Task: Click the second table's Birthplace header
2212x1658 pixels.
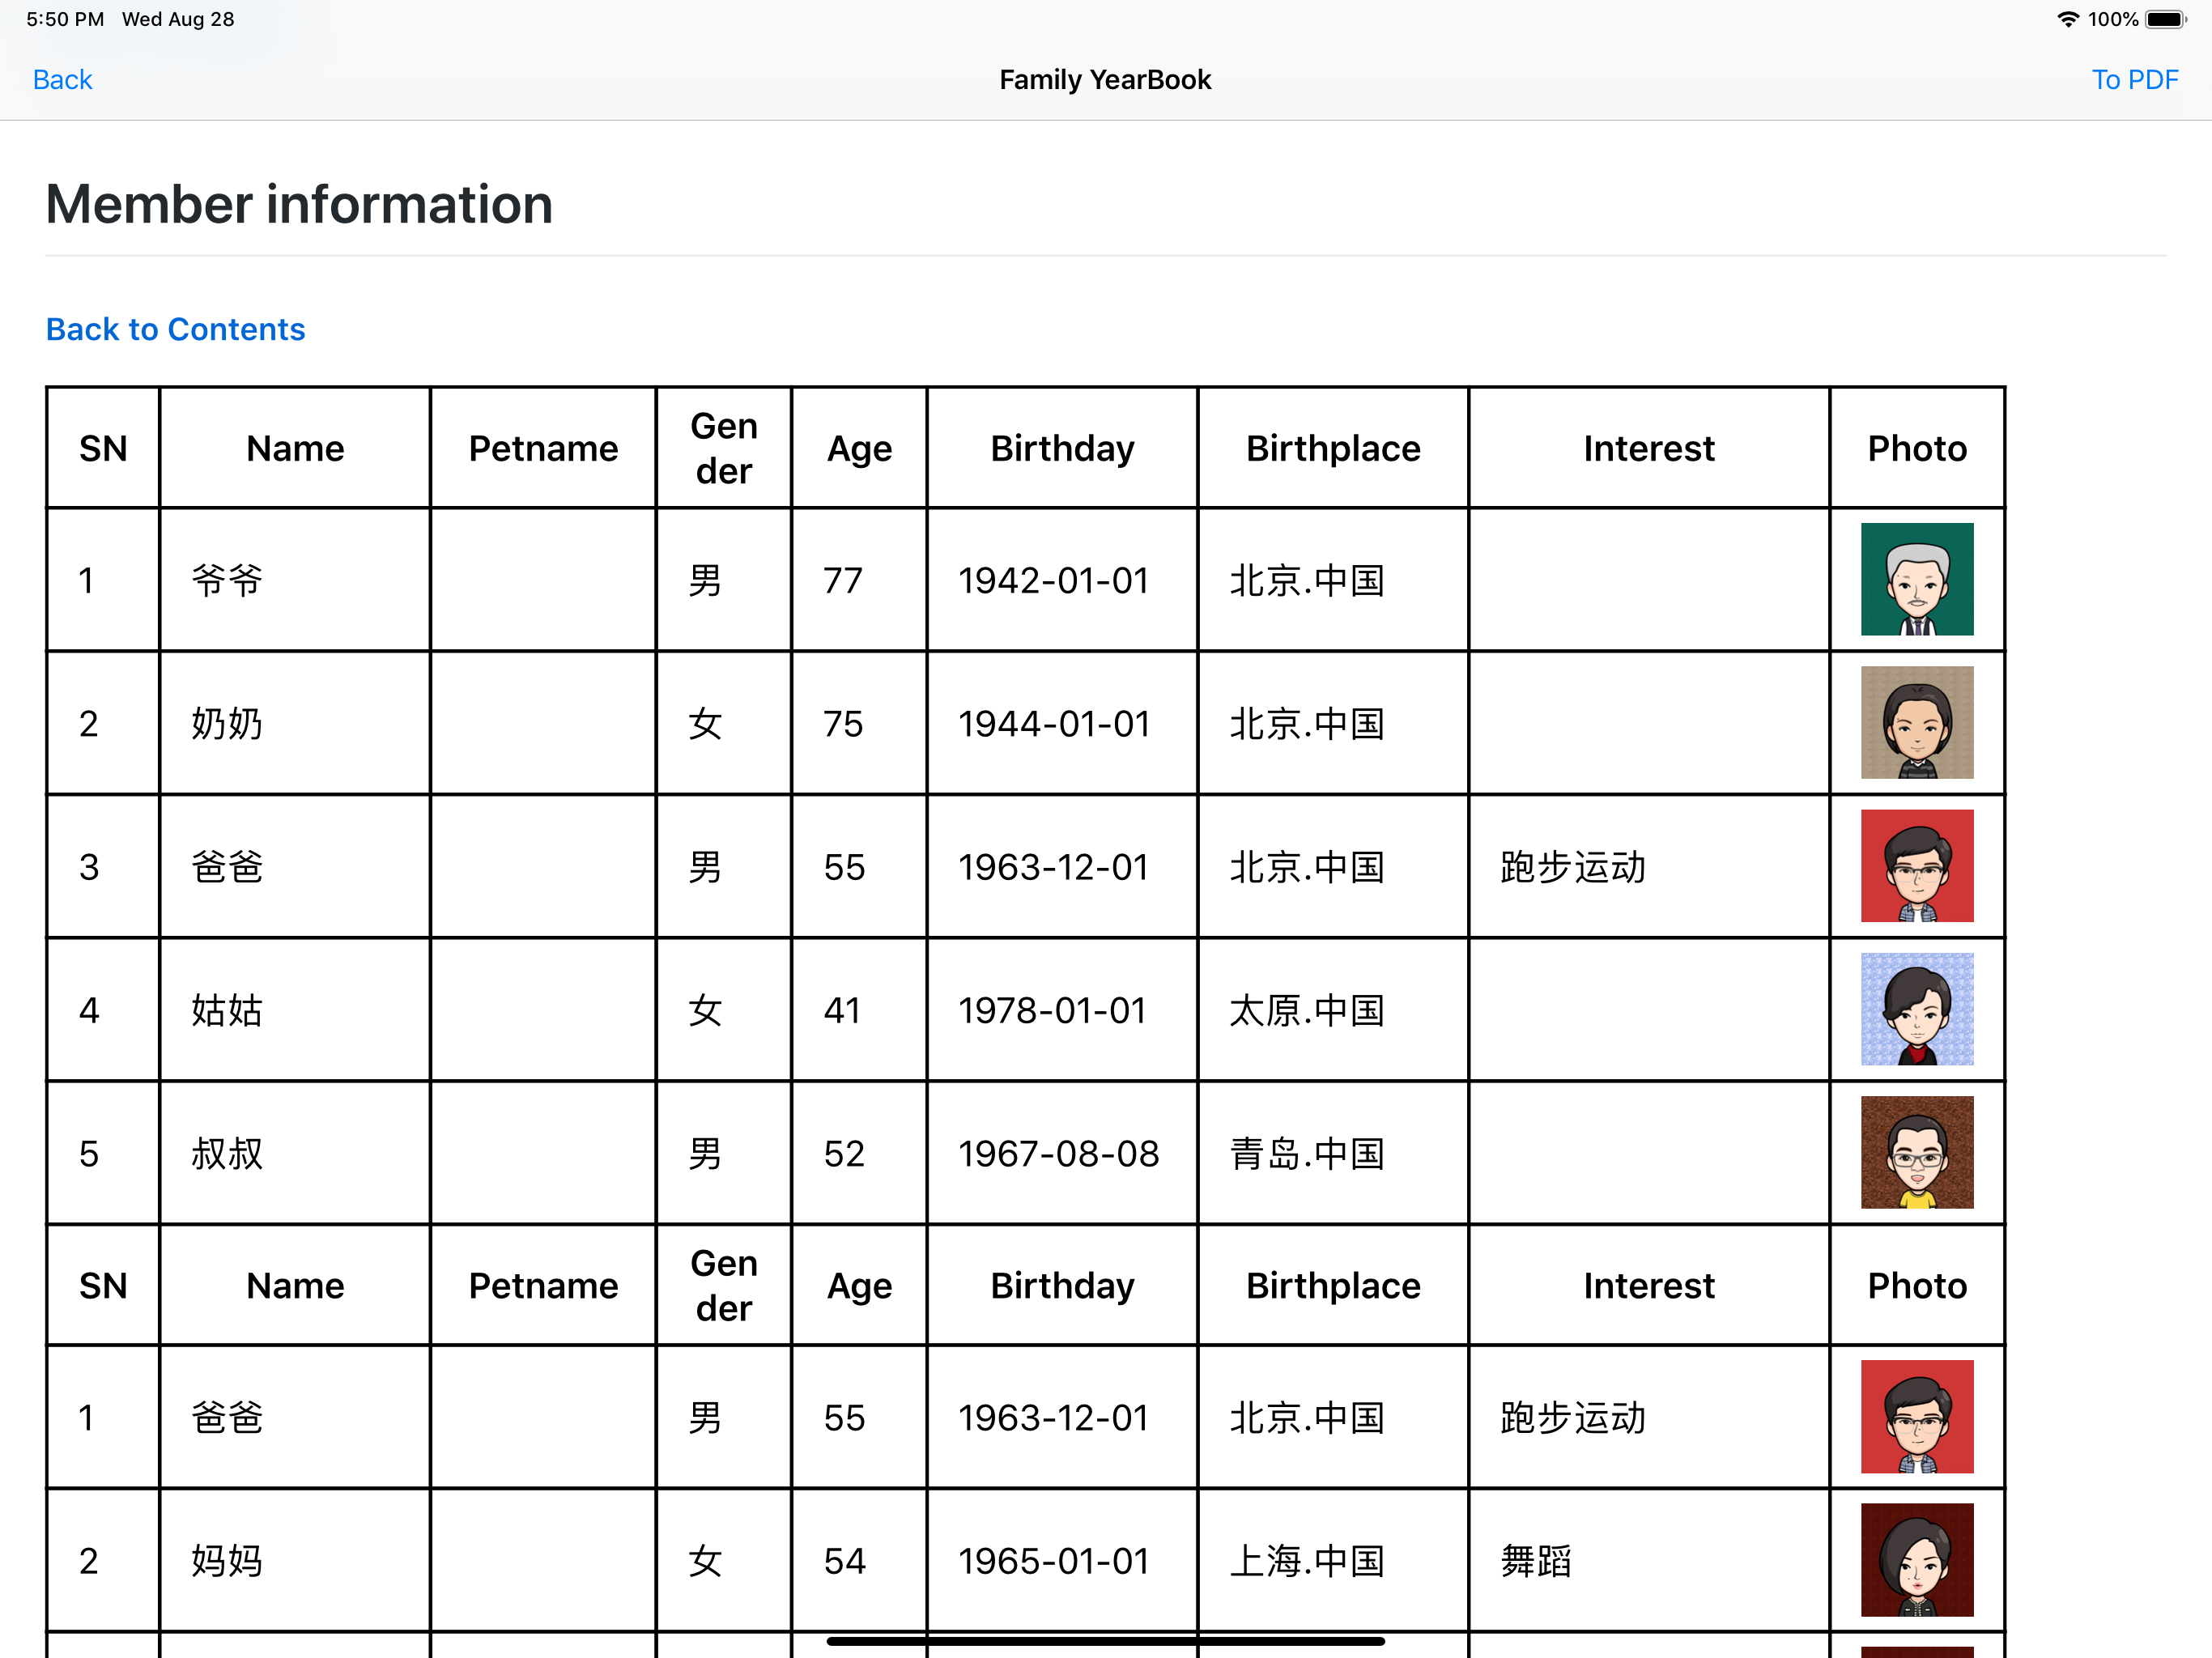Action: click(x=1333, y=1285)
